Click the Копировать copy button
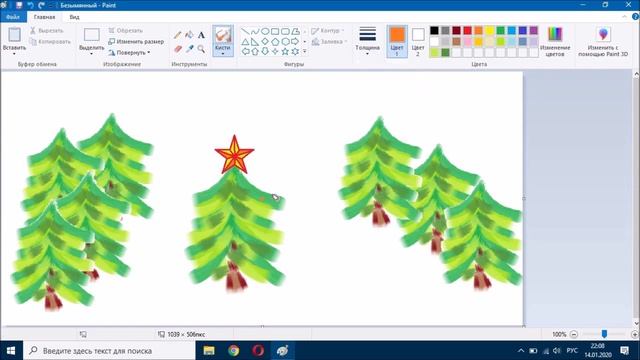 [50, 42]
